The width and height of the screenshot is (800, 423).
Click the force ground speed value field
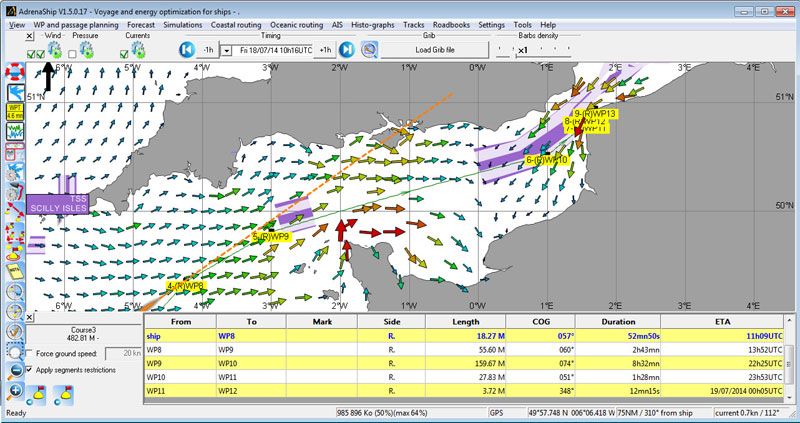[123, 354]
